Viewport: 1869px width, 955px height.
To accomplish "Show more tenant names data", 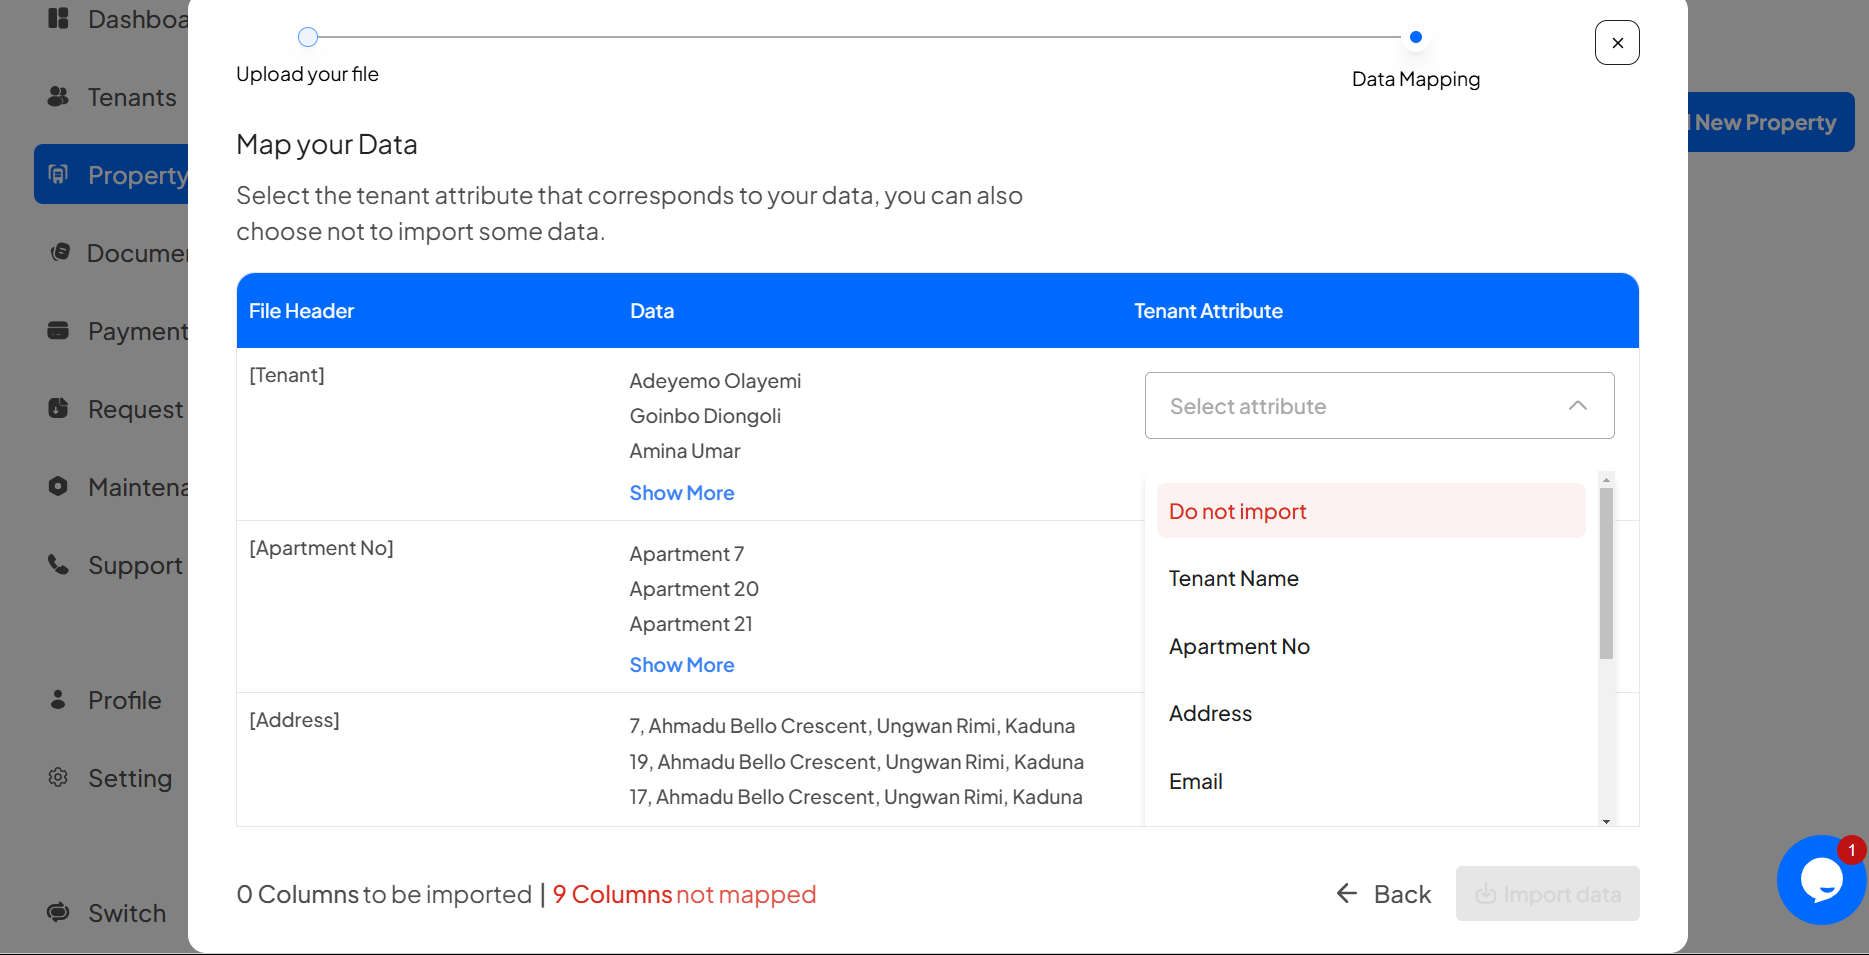I will pyautogui.click(x=681, y=493).
